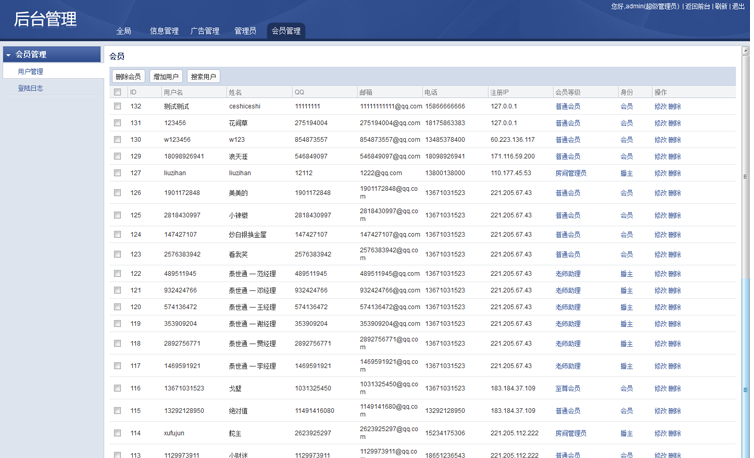
Task: Click 修改 for liuzihan row 127
Action: pos(660,173)
